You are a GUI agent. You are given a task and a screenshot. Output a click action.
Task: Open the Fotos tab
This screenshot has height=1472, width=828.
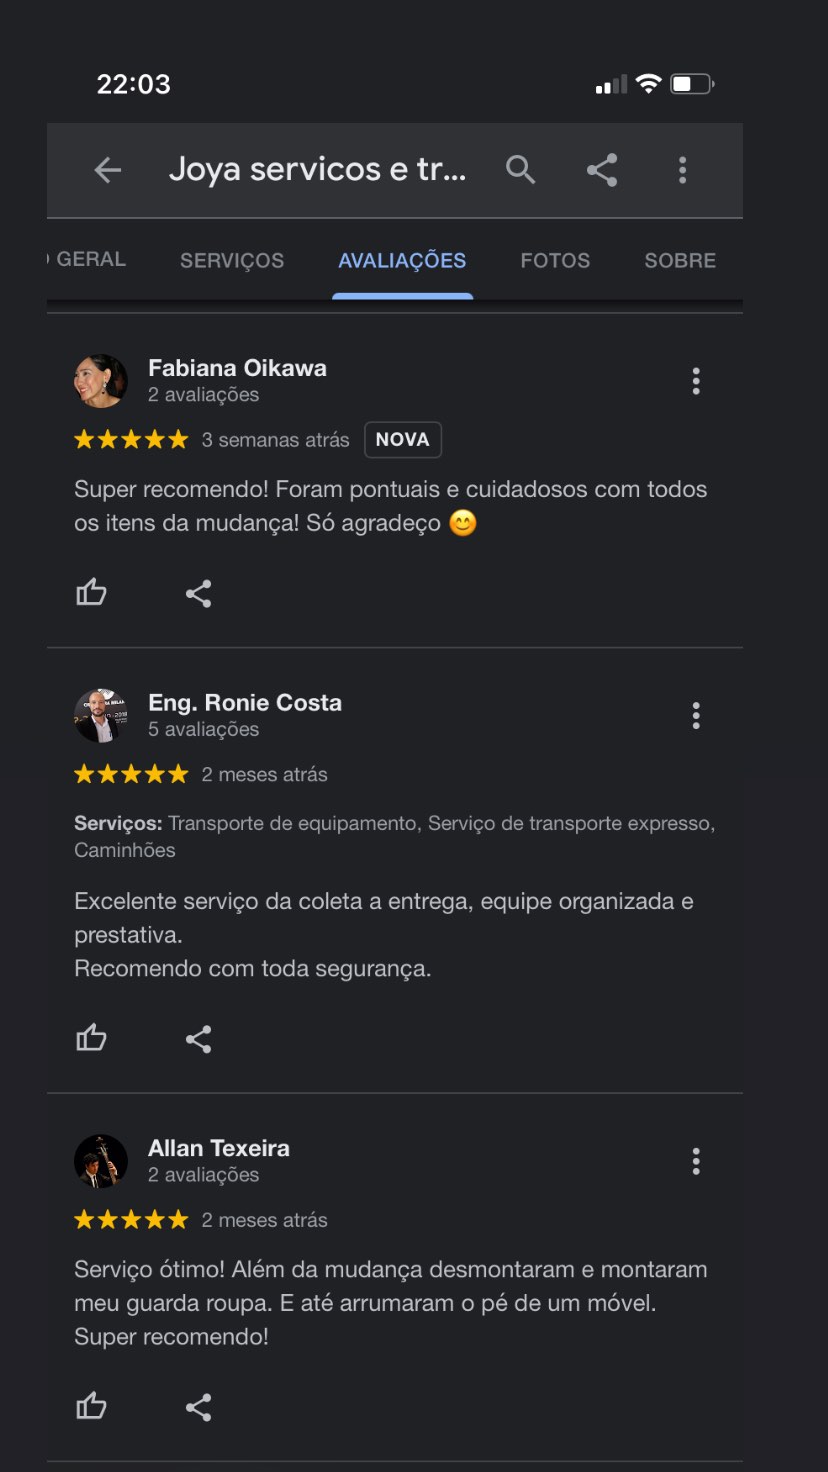pyautogui.click(x=555, y=261)
